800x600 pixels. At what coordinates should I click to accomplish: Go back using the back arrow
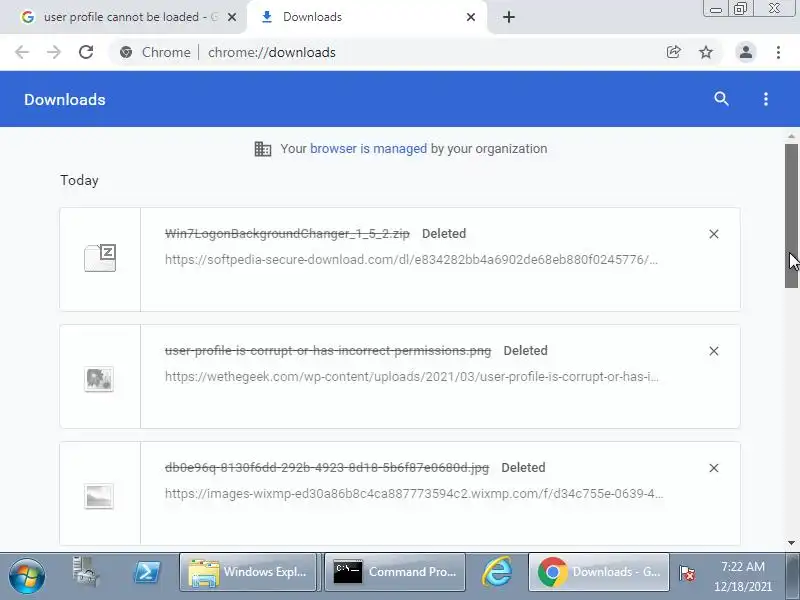pos(22,52)
